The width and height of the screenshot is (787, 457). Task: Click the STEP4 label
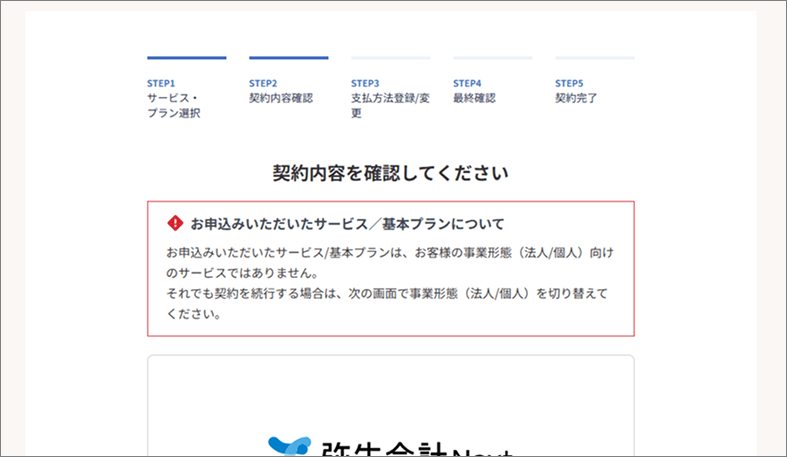coord(467,83)
